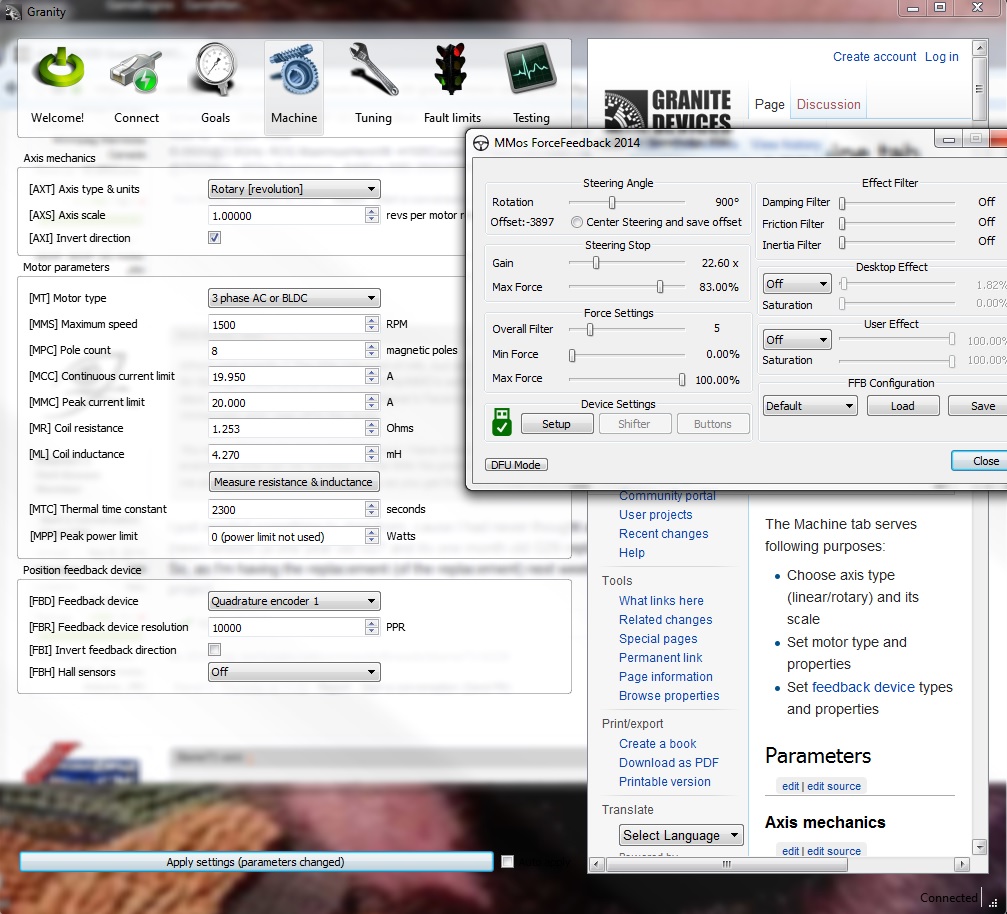Open the Log in link
Viewport: 1007px width, 914px height.
click(941, 57)
